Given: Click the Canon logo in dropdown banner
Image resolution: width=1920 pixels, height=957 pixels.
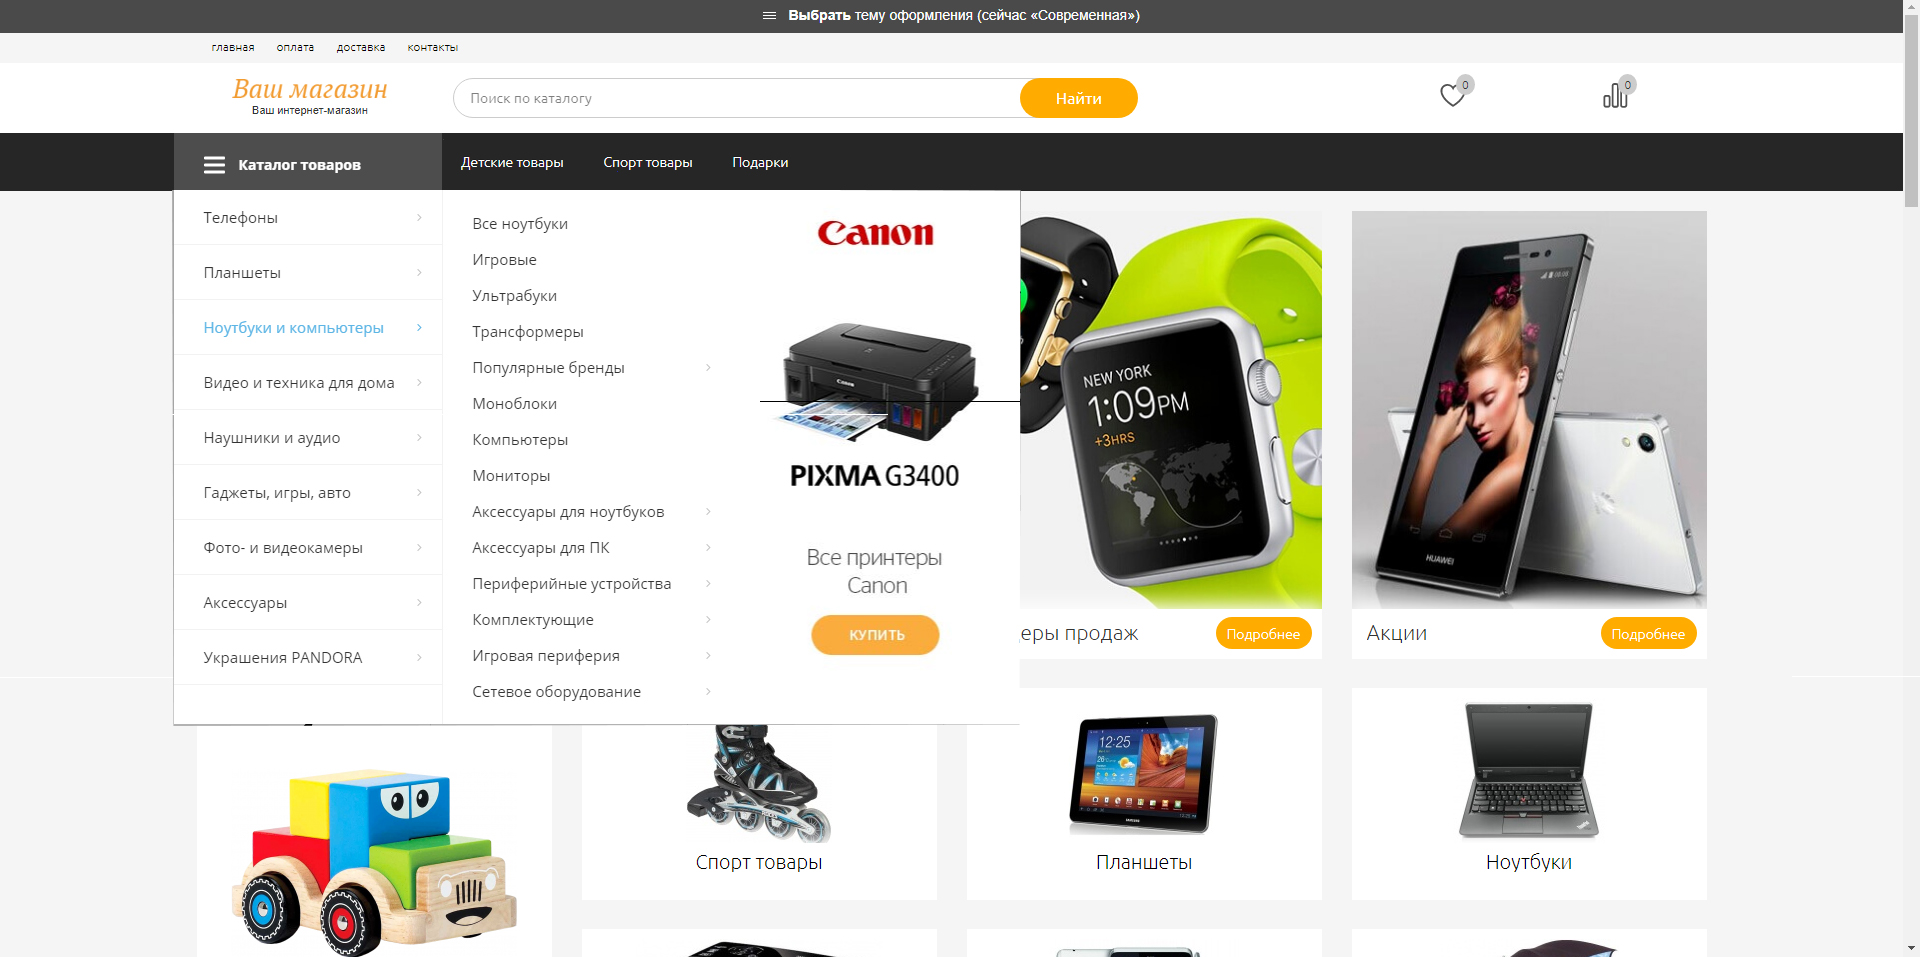Looking at the screenshot, I should pos(875,233).
